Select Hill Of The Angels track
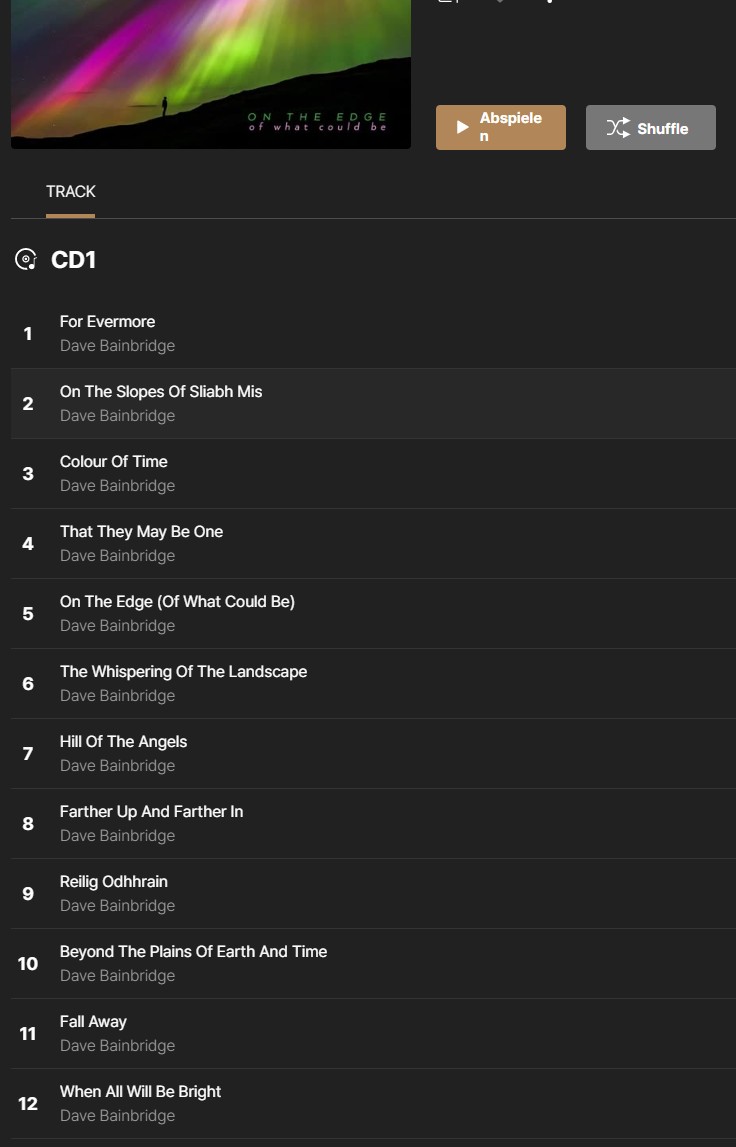The height and width of the screenshot is (1147, 736). tap(373, 753)
